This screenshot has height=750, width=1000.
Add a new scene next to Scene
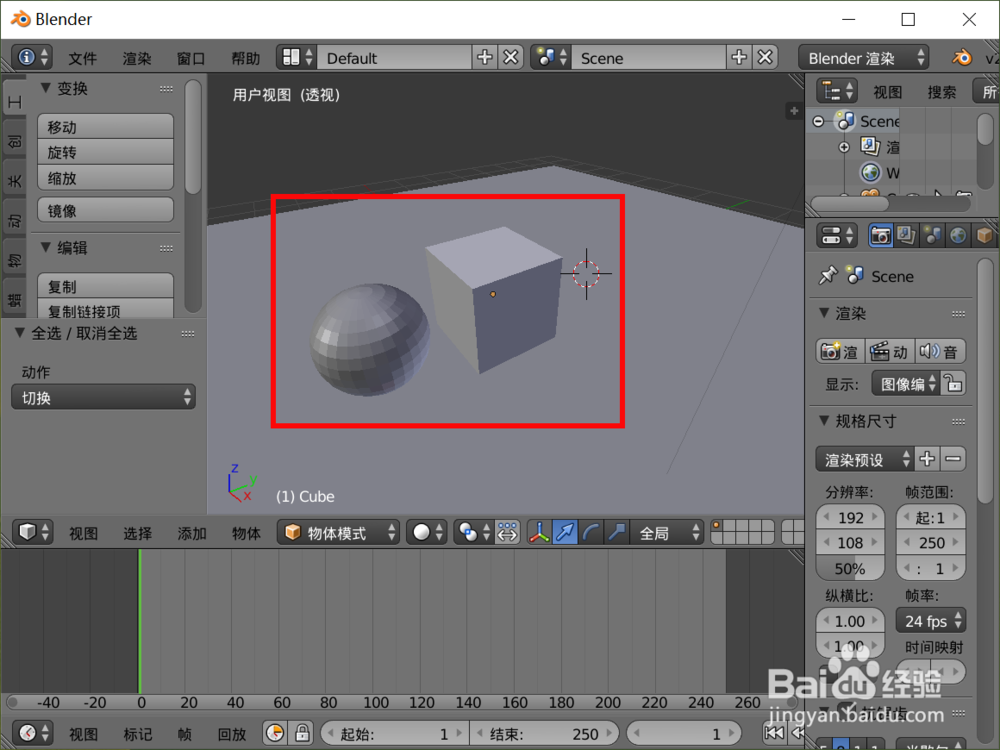(739, 57)
